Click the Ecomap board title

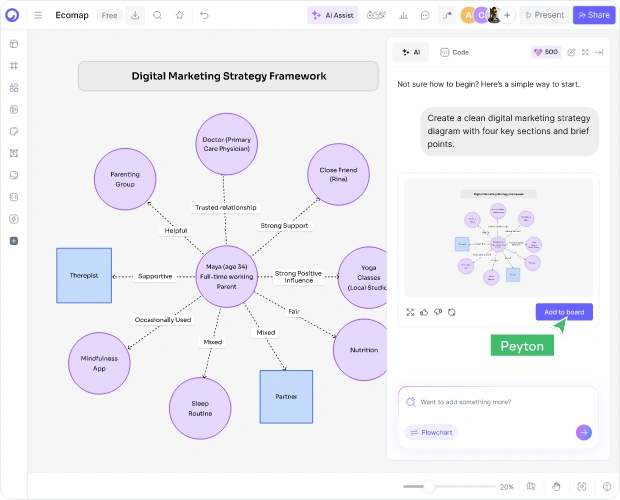coord(72,15)
